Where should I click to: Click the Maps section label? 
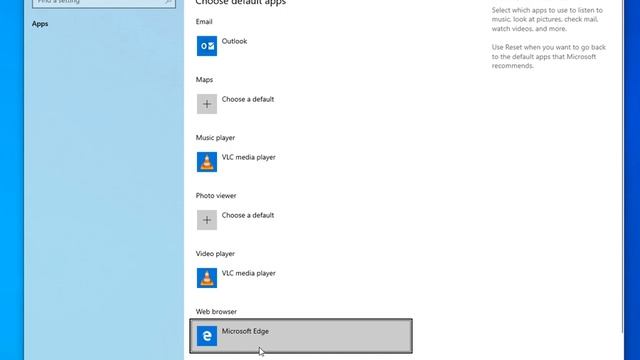204,80
